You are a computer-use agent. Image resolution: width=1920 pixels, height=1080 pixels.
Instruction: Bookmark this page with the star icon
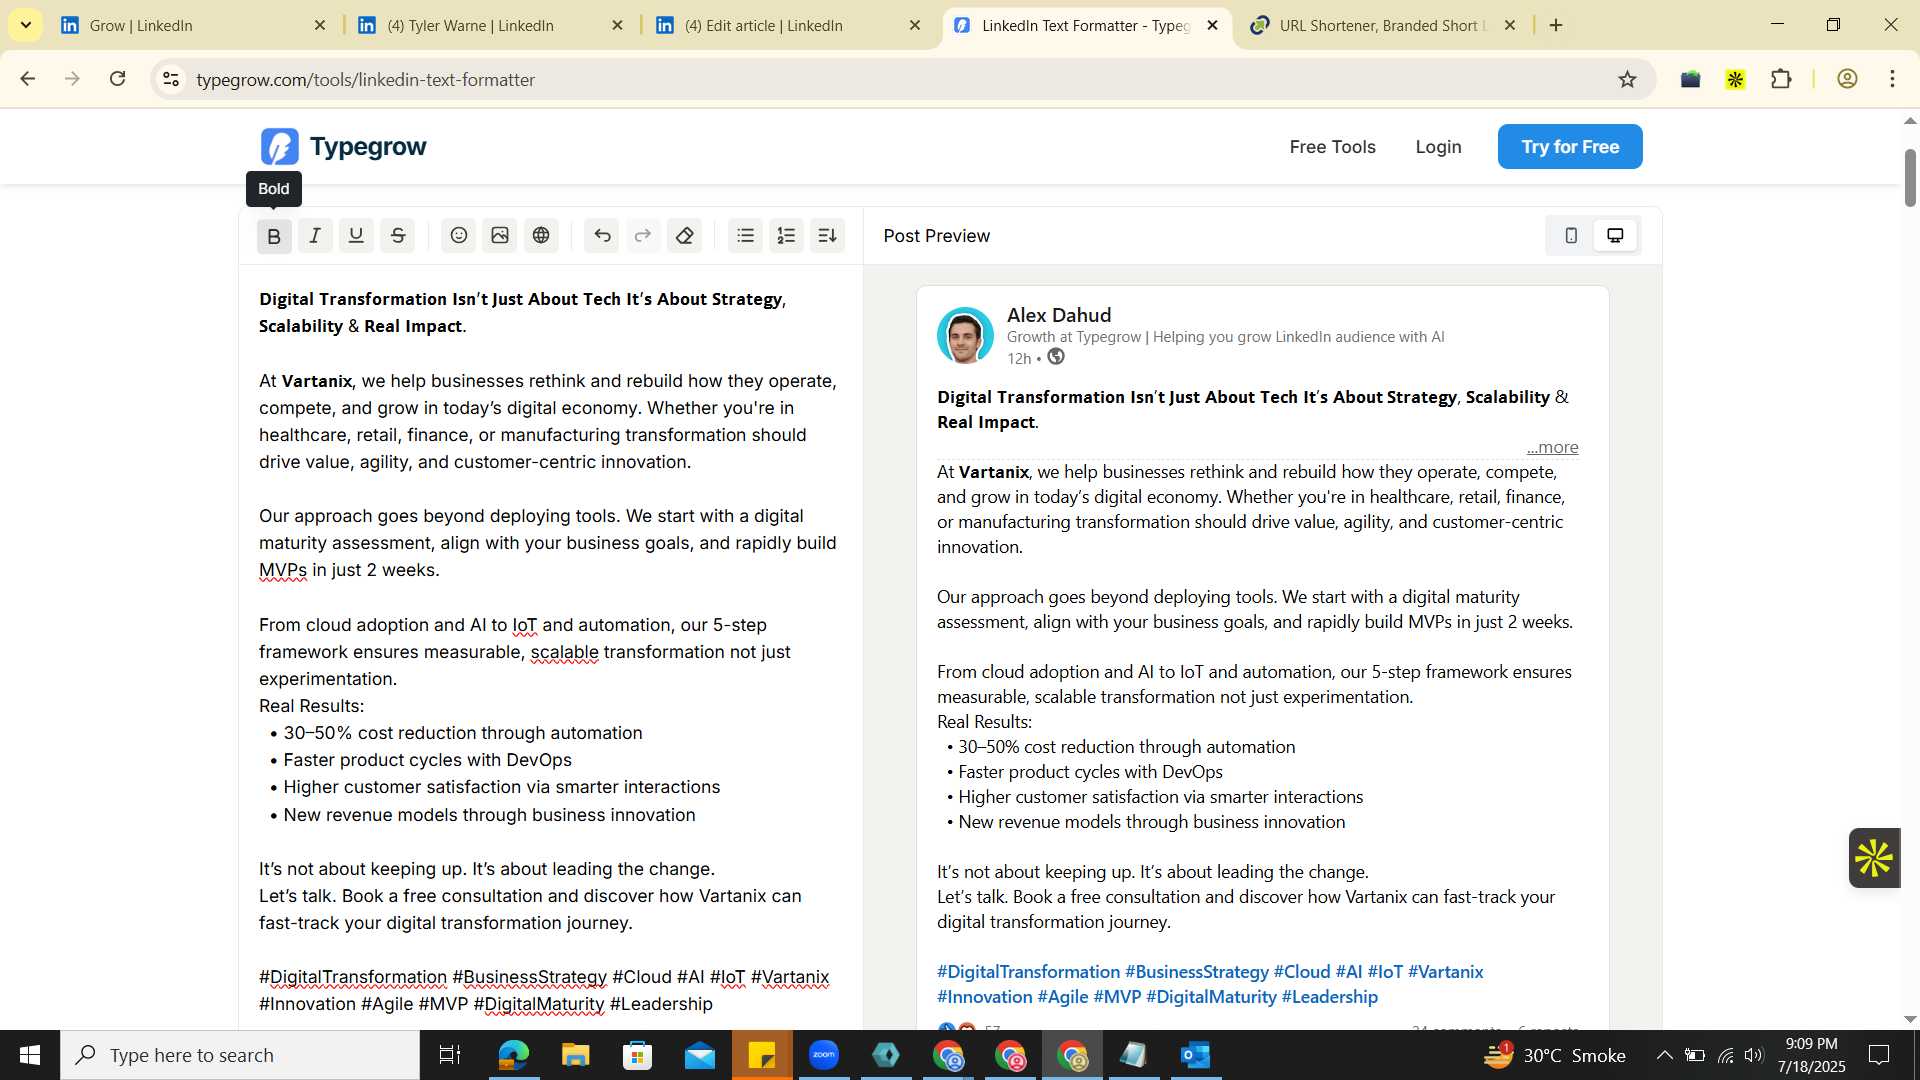coord(1627,80)
